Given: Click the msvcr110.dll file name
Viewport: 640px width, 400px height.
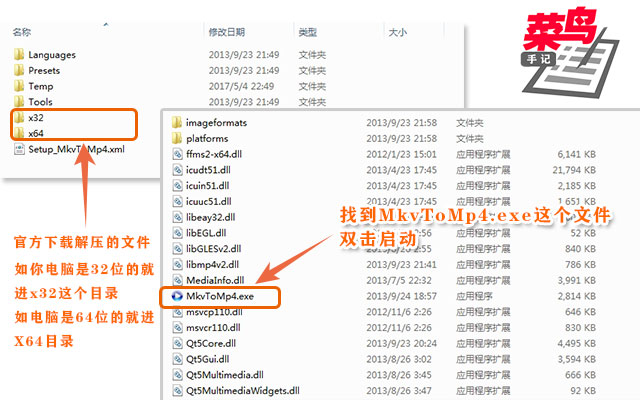Looking at the screenshot, I should coord(213,328).
